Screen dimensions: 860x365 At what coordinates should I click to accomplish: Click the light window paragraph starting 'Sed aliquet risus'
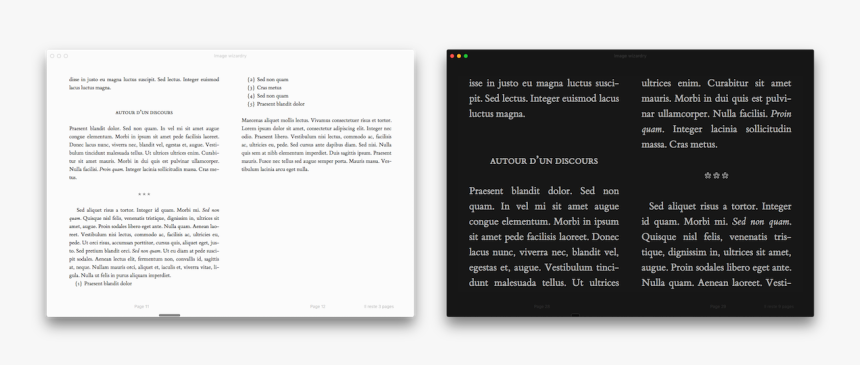click(144, 243)
